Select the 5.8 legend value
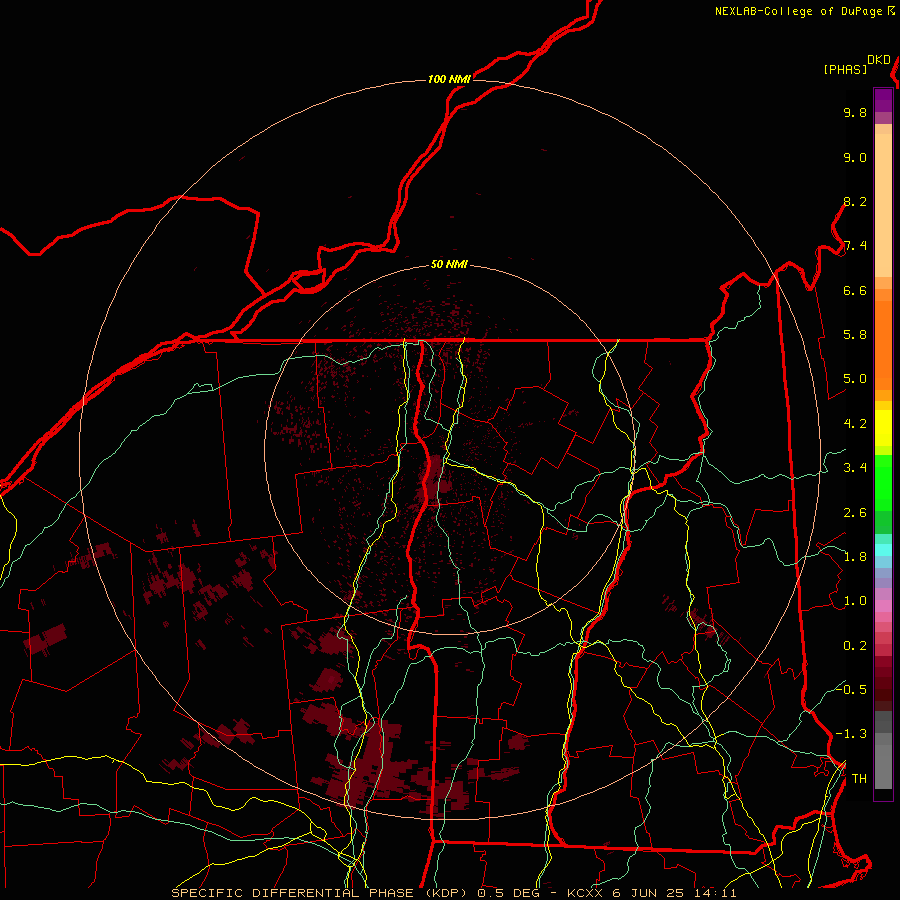 click(x=855, y=335)
